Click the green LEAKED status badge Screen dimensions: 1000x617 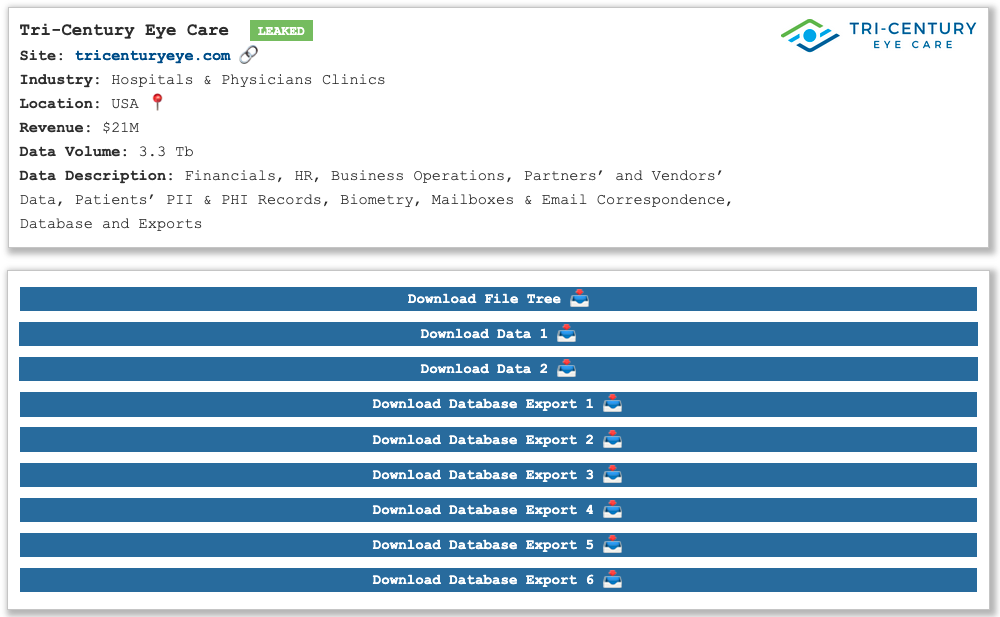(281, 31)
